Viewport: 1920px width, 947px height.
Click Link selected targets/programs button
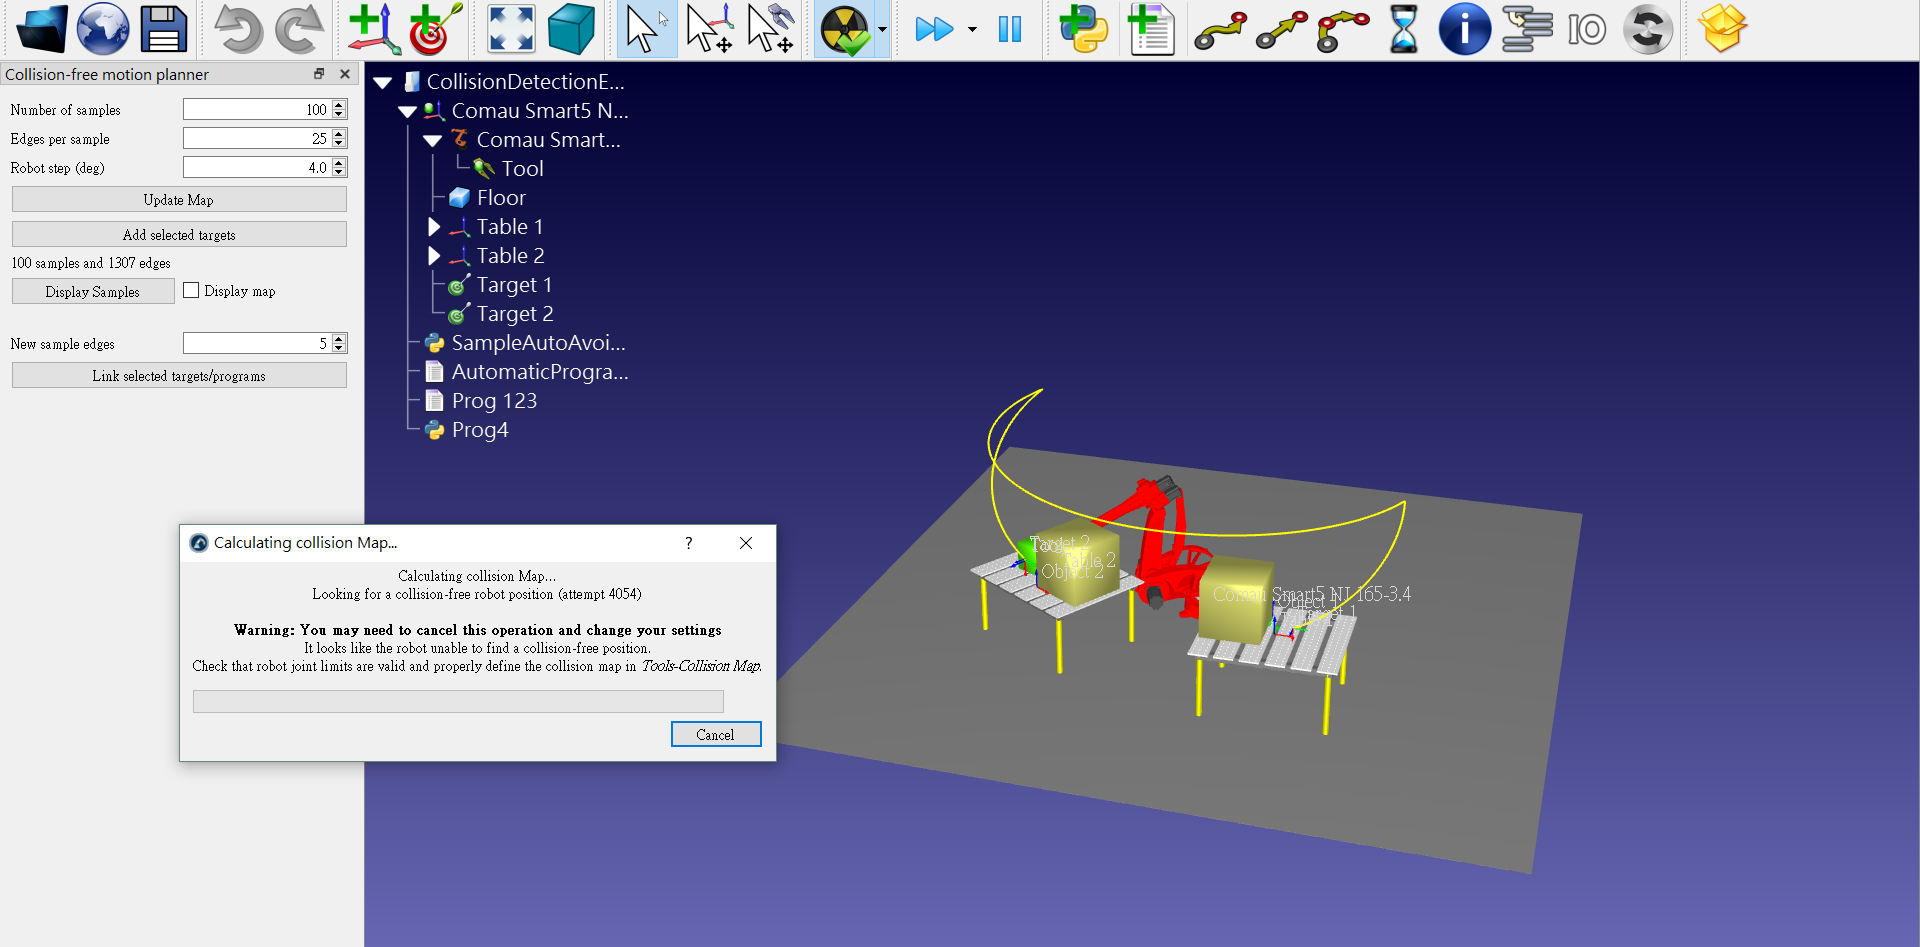tap(179, 375)
